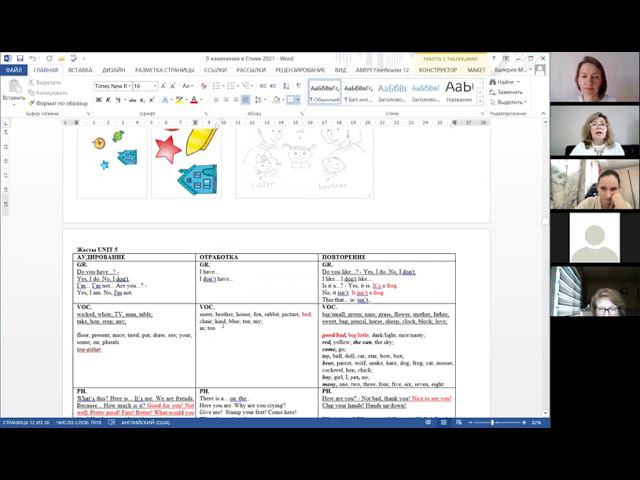
Task: Toggle underline (Ч) formatting
Action: click(x=118, y=100)
